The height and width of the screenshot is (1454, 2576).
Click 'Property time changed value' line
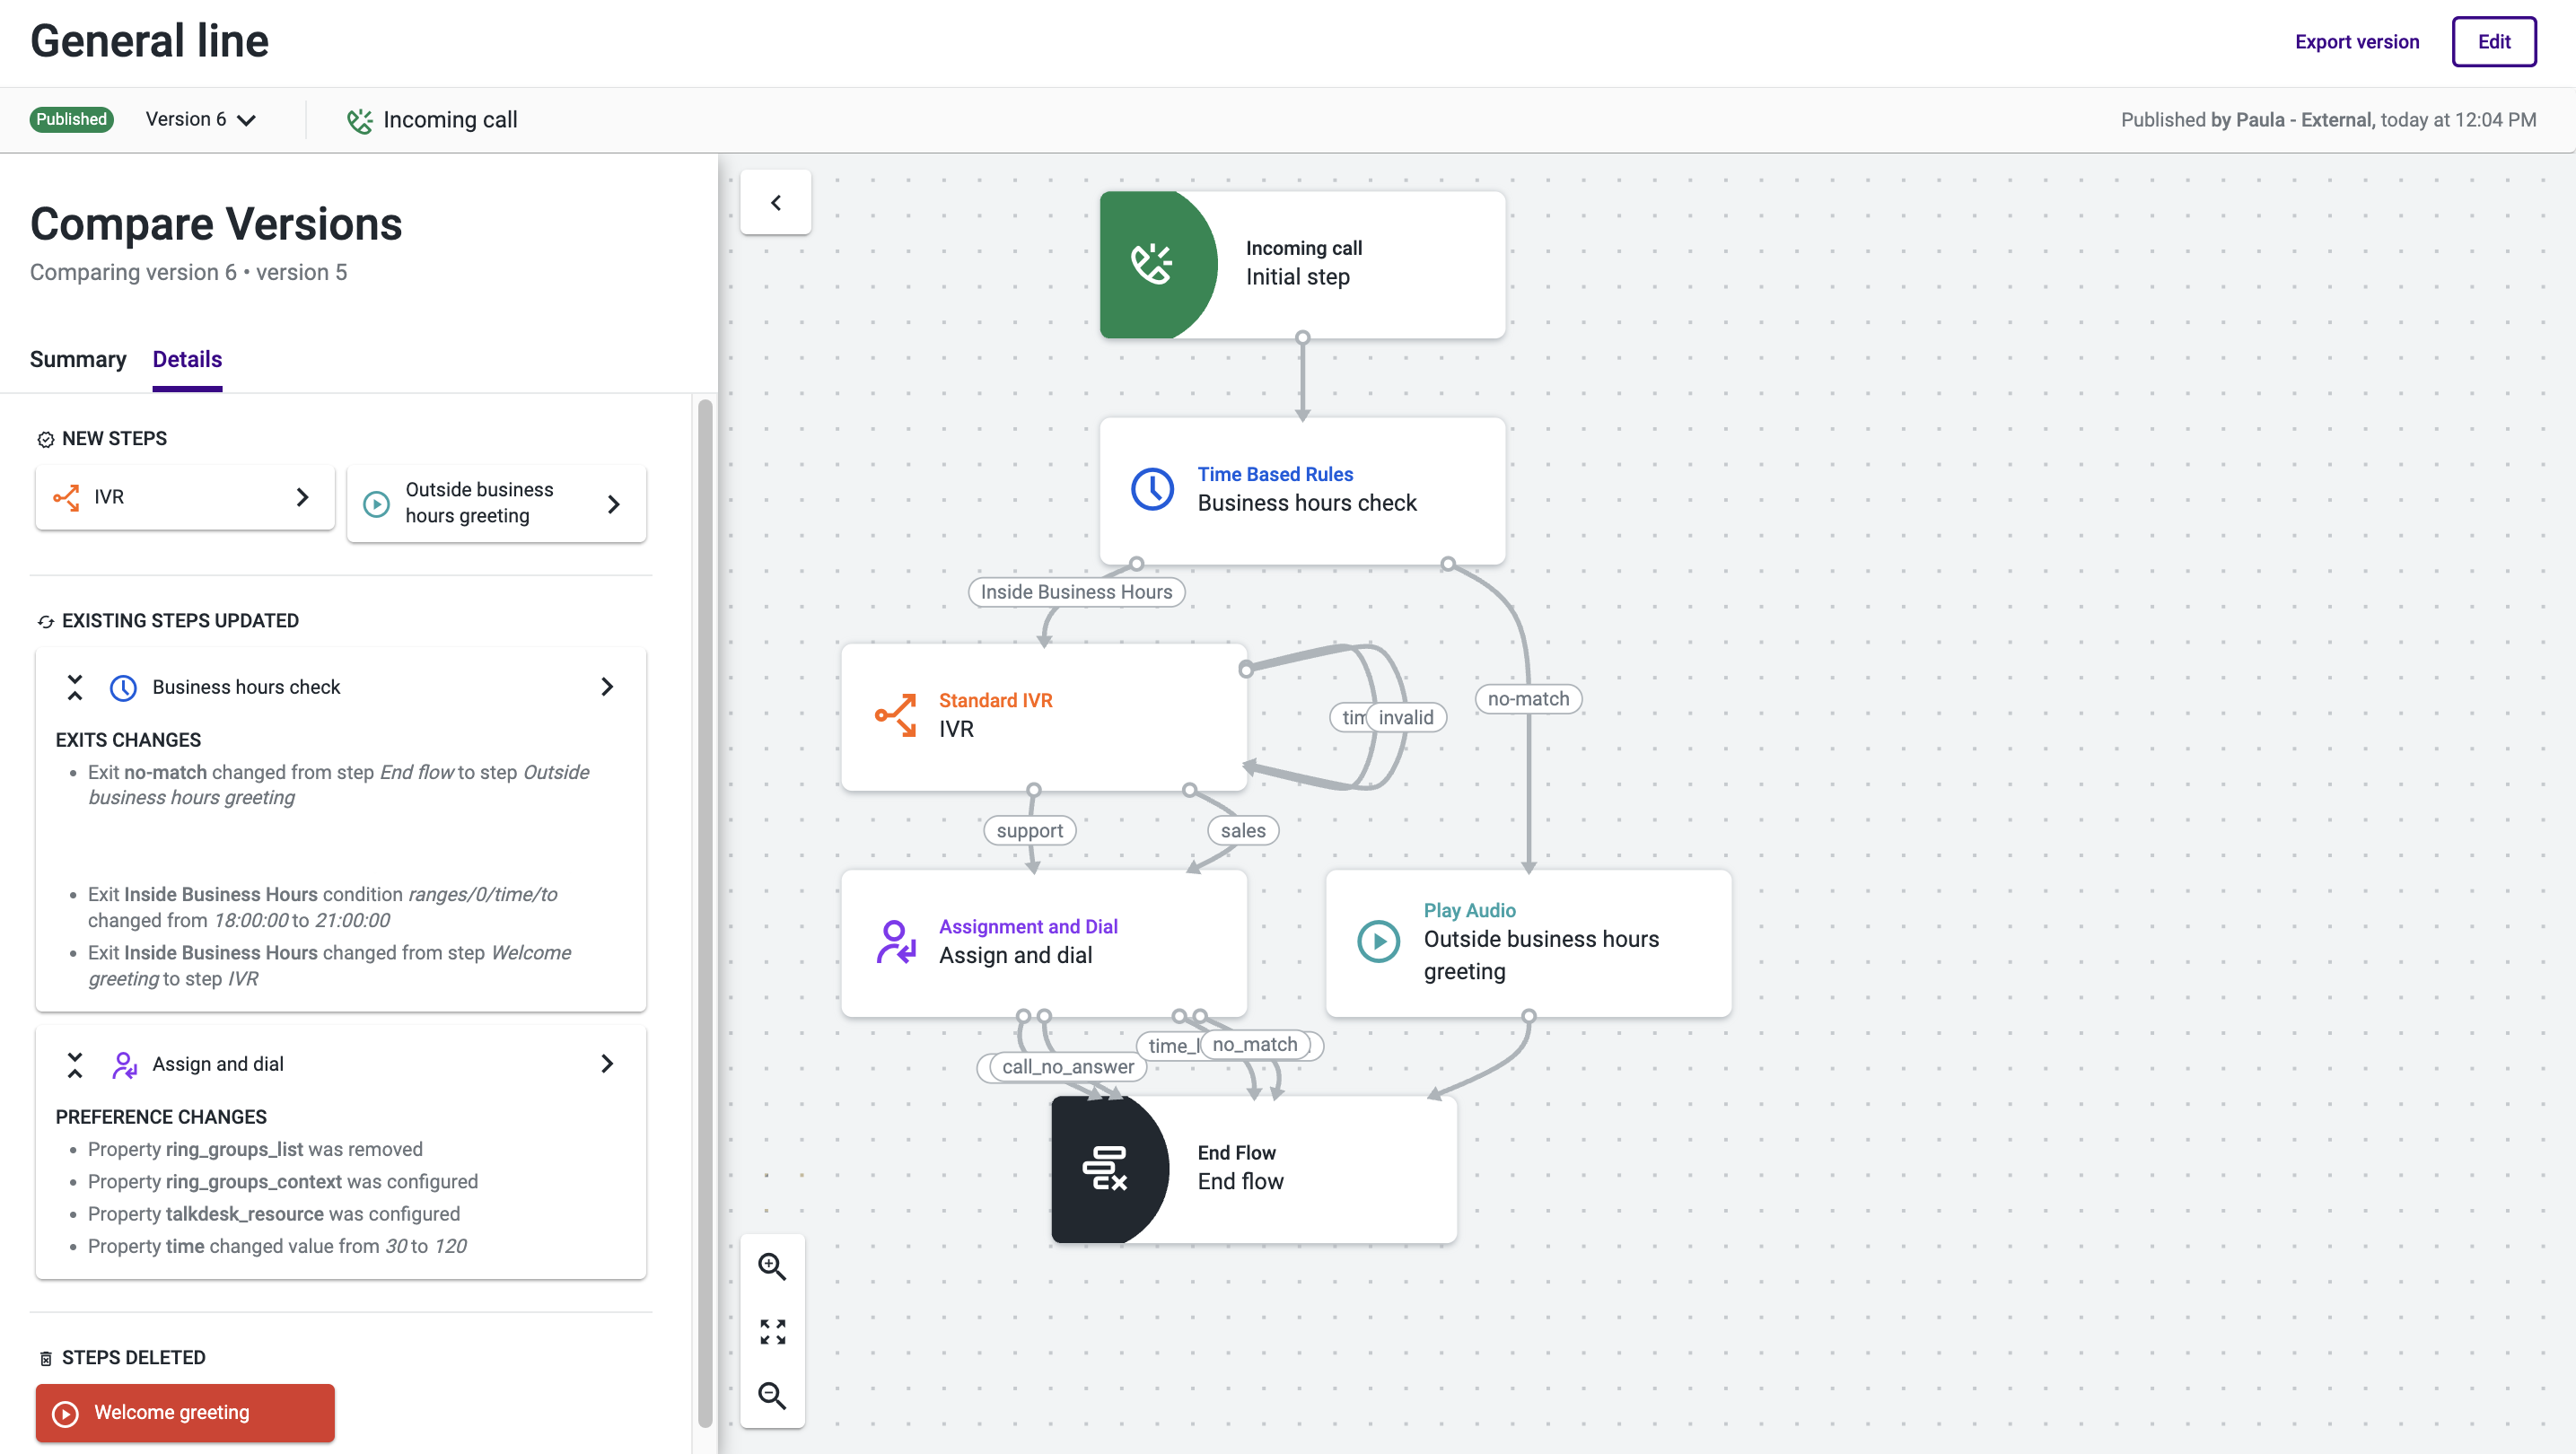[277, 1246]
